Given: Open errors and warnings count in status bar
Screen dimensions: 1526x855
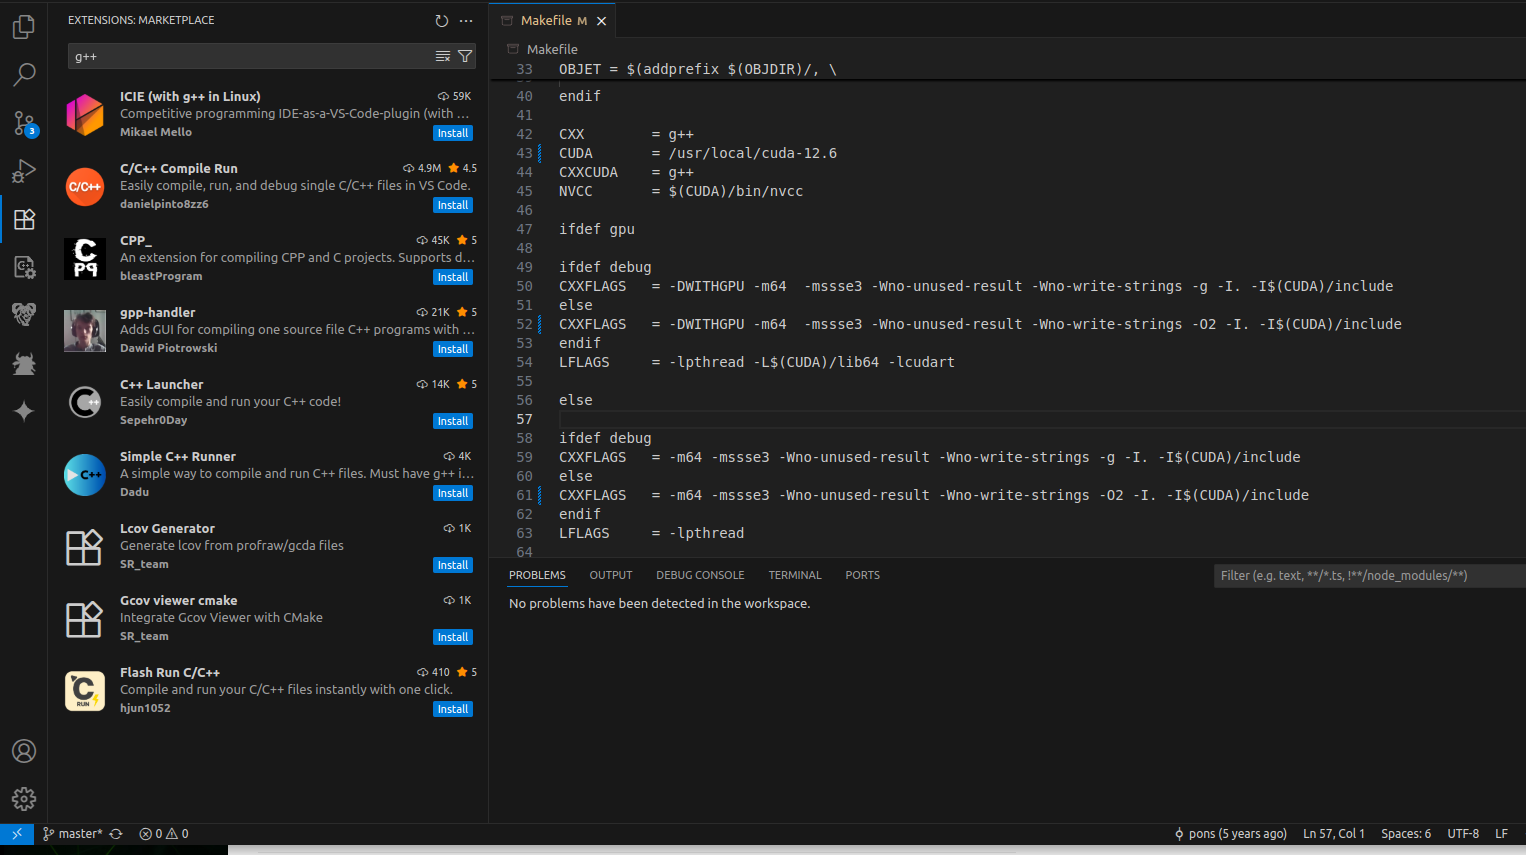Looking at the screenshot, I should pyautogui.click(x=164, y=833).
